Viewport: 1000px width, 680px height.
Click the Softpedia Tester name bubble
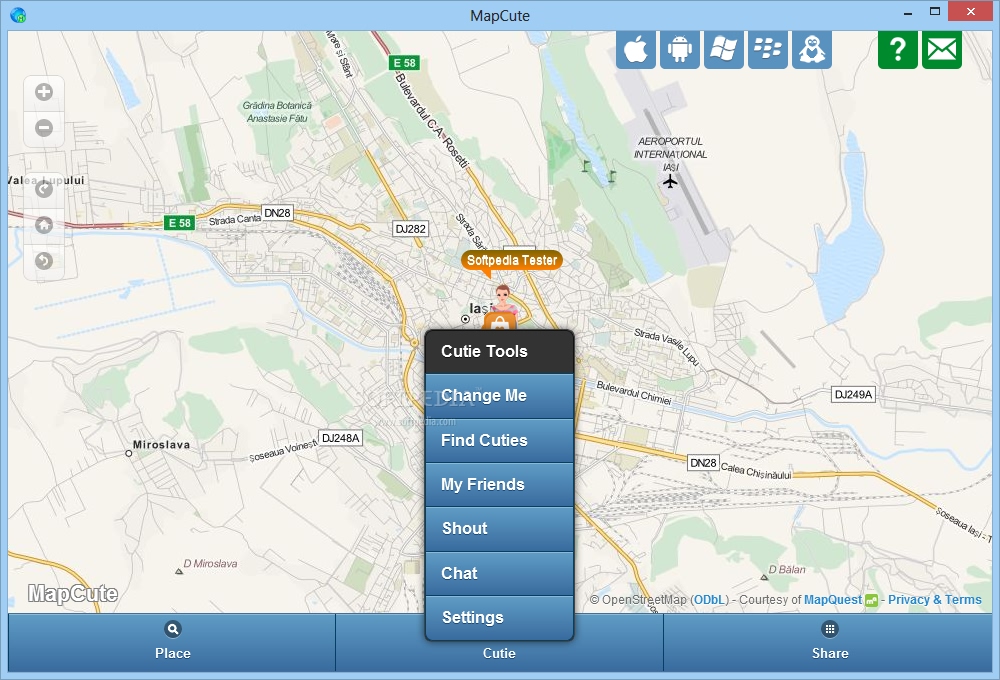pyautogui.click(x=511, y=260)
